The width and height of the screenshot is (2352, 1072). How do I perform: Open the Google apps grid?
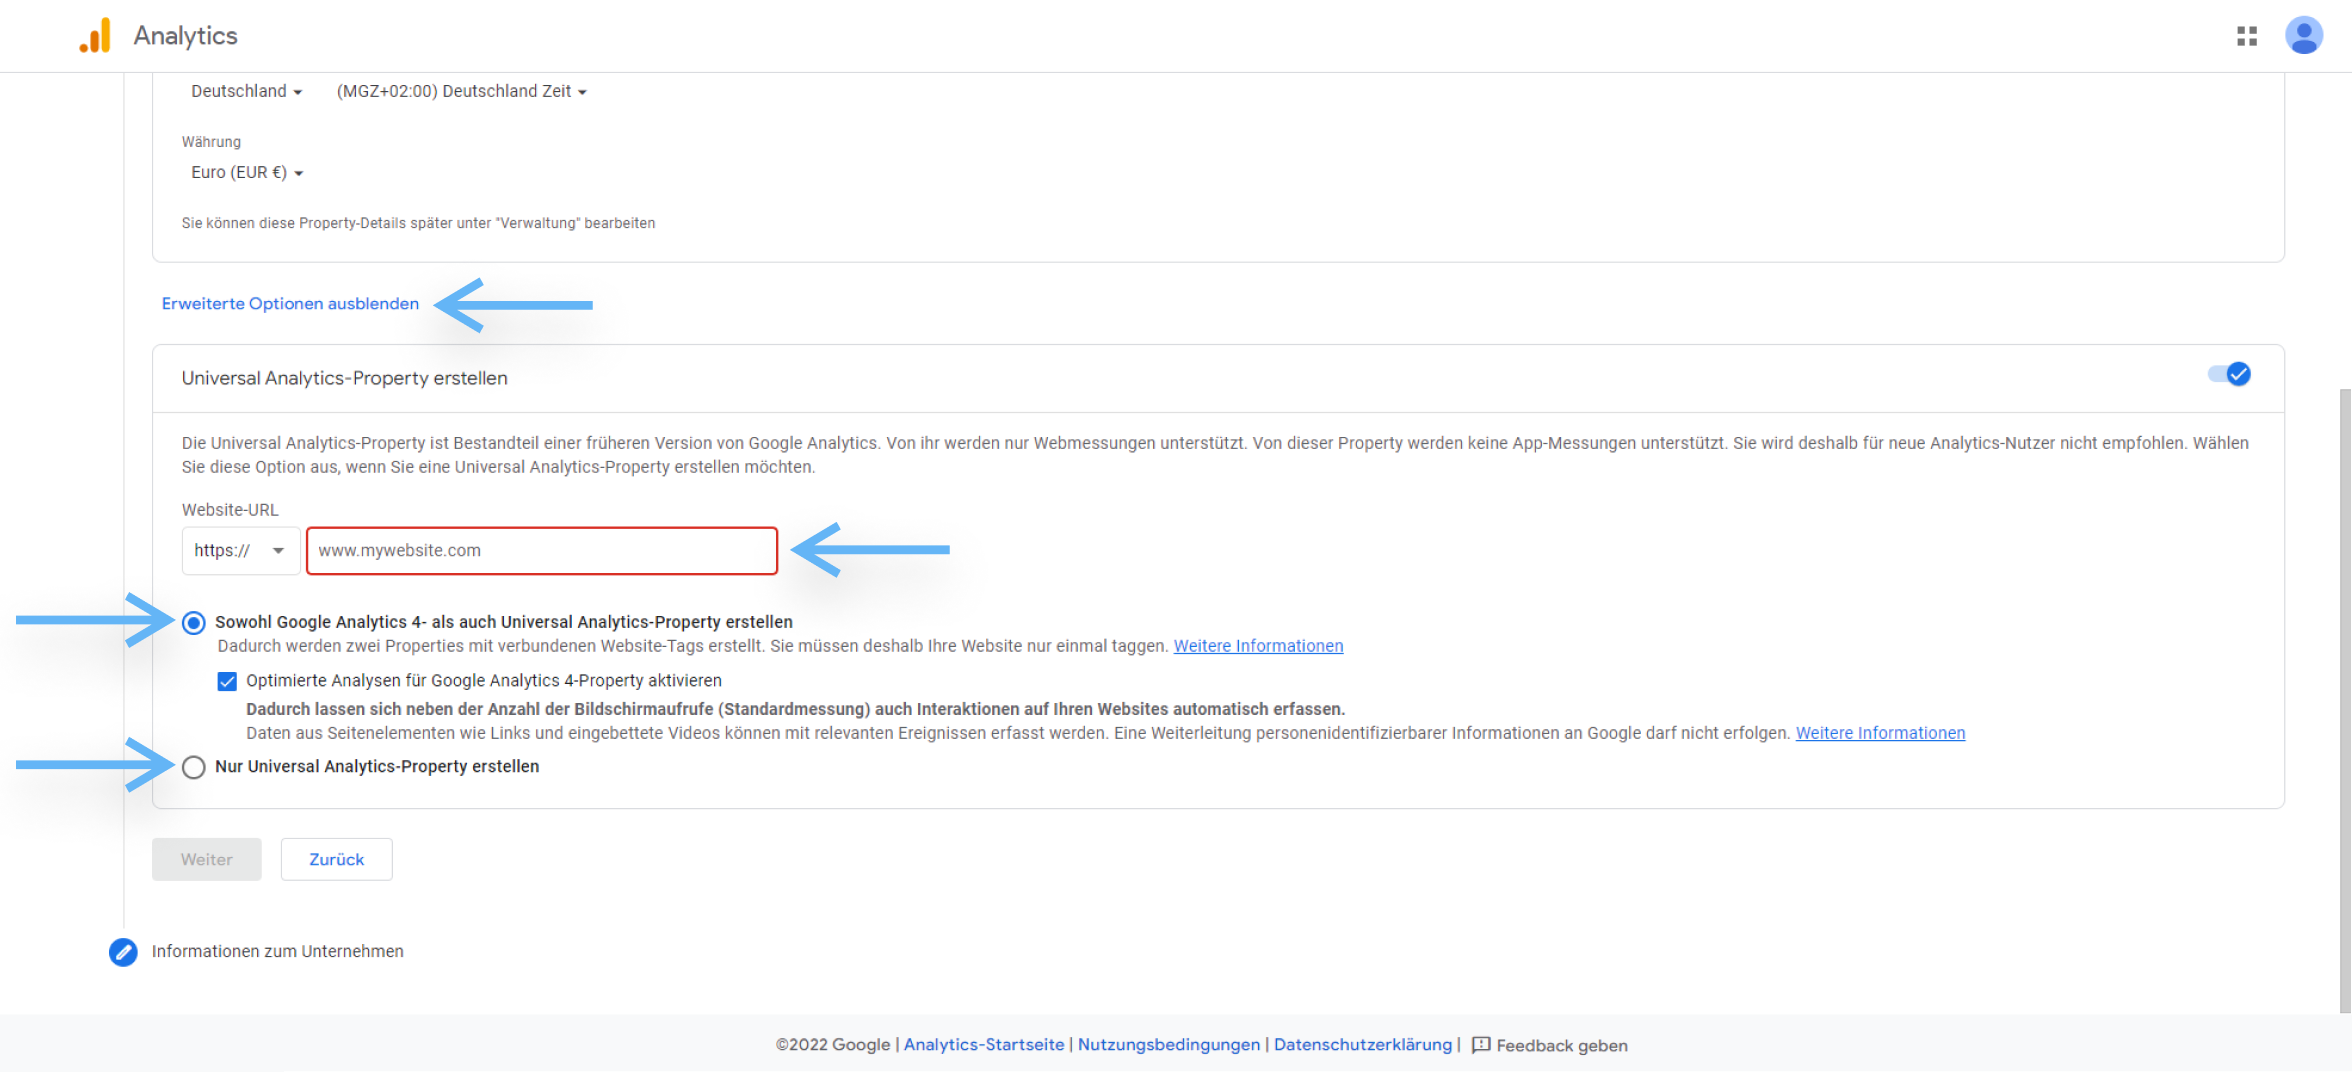click(2247, 36)
